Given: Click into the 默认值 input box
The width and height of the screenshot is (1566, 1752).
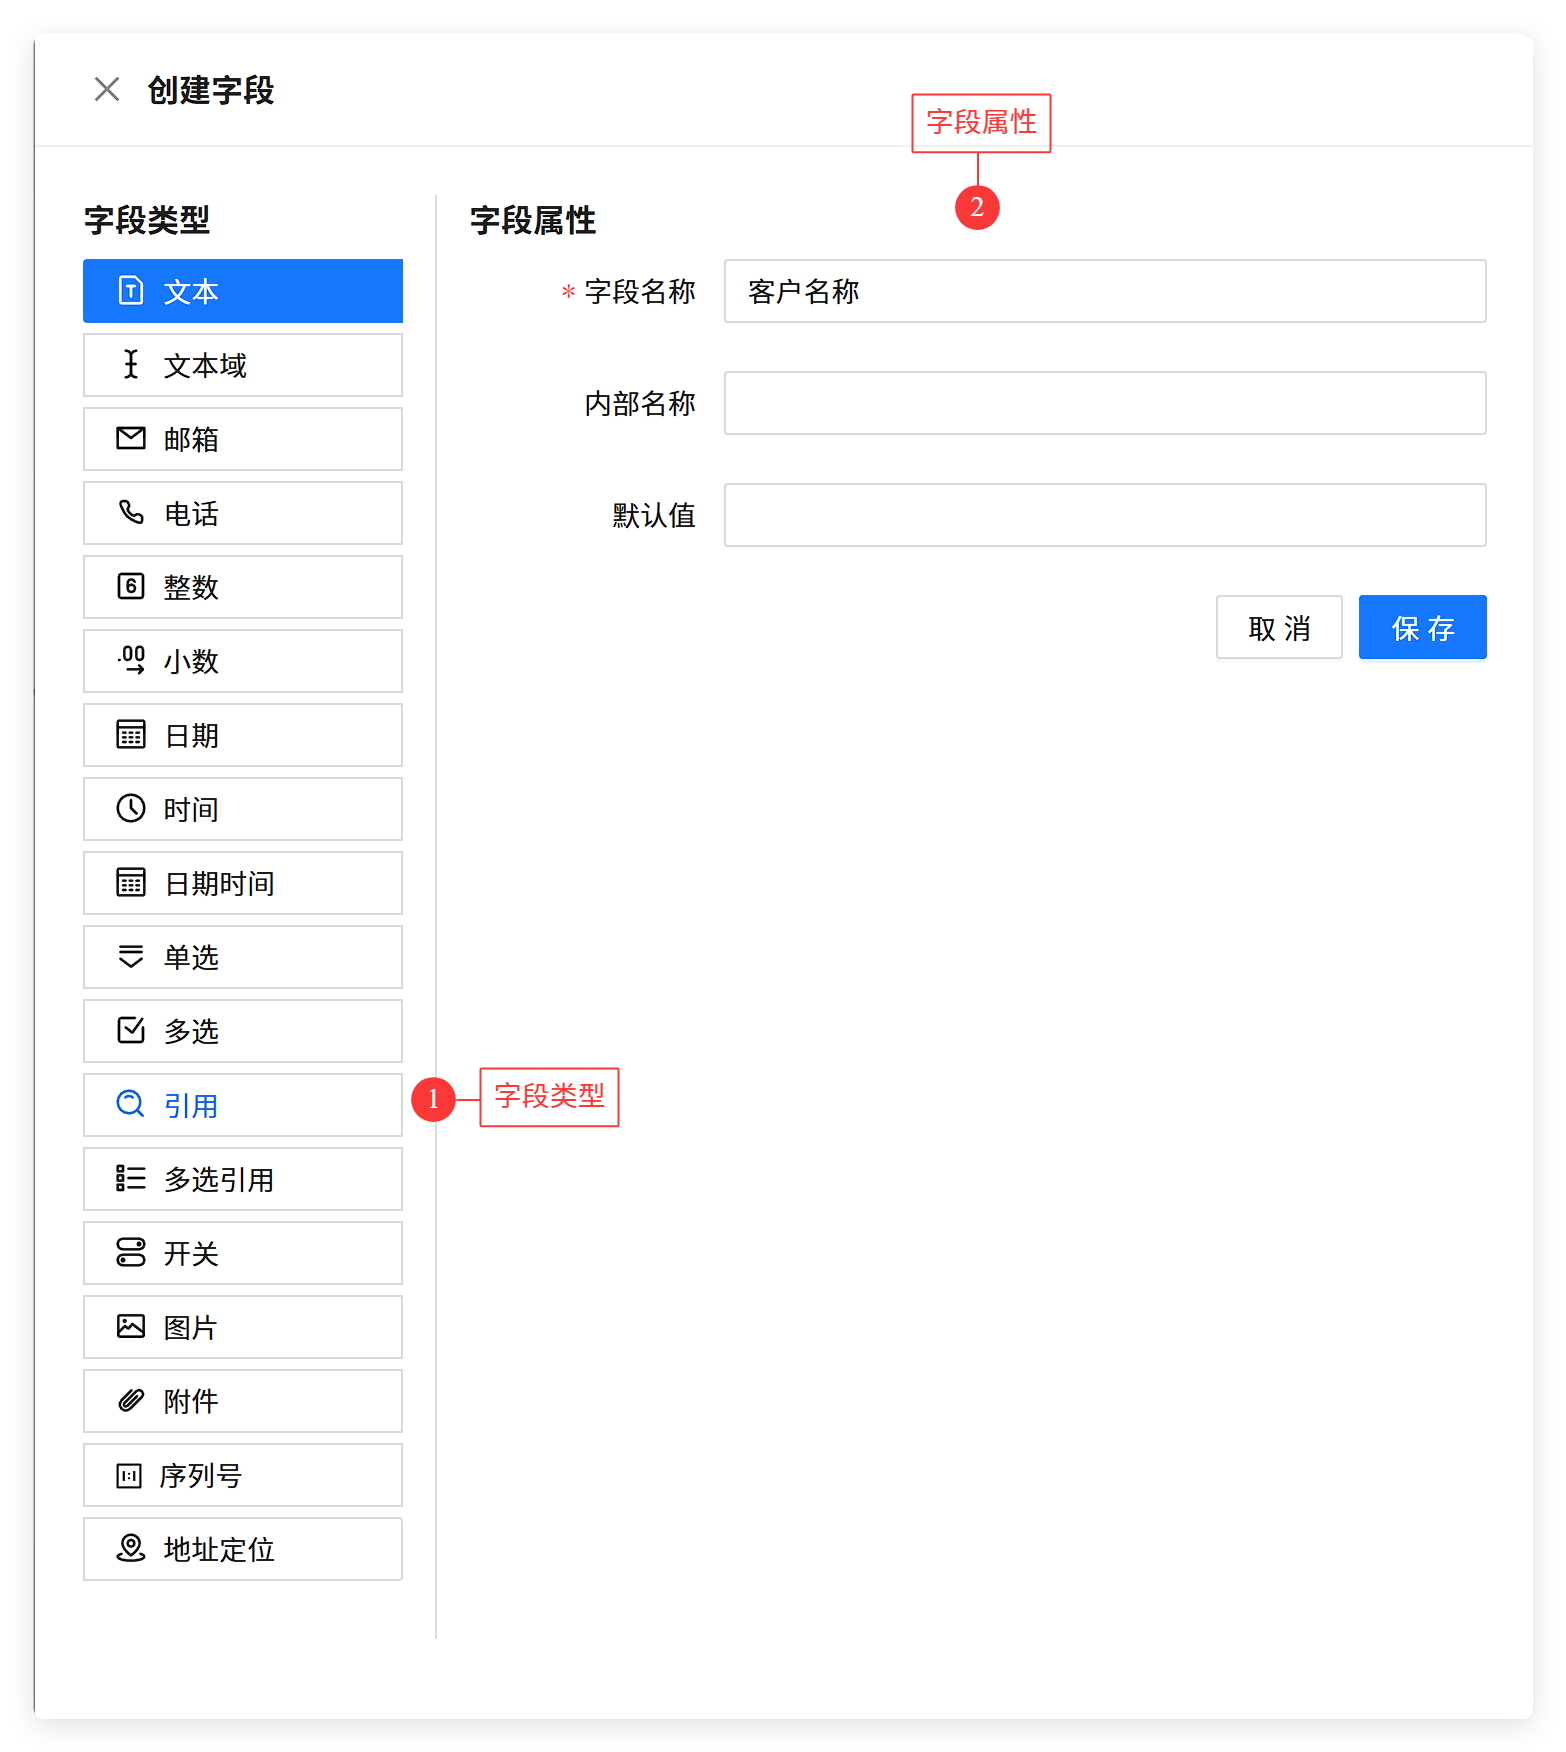Looking at the screenshot, I should [x=1104, y=515].
